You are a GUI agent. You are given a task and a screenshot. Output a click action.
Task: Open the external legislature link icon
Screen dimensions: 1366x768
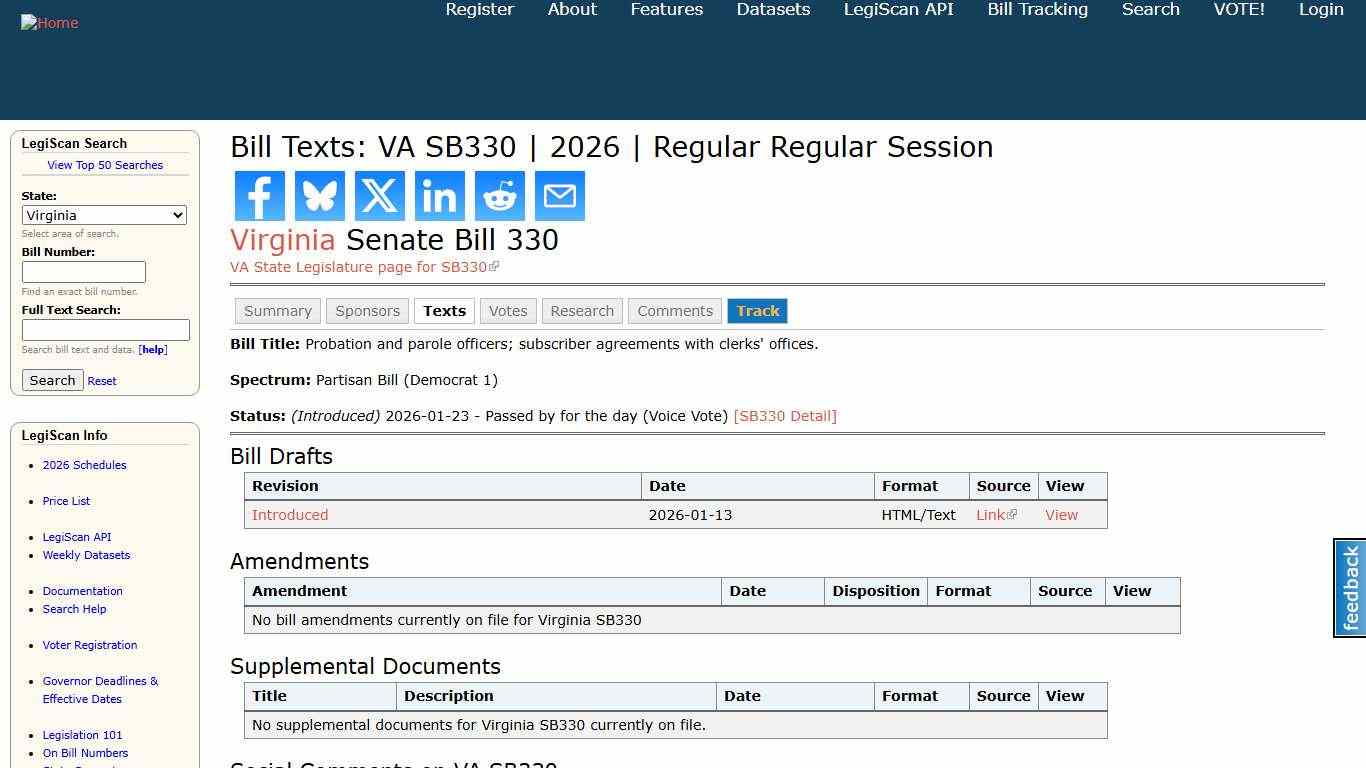click(496, 265)
